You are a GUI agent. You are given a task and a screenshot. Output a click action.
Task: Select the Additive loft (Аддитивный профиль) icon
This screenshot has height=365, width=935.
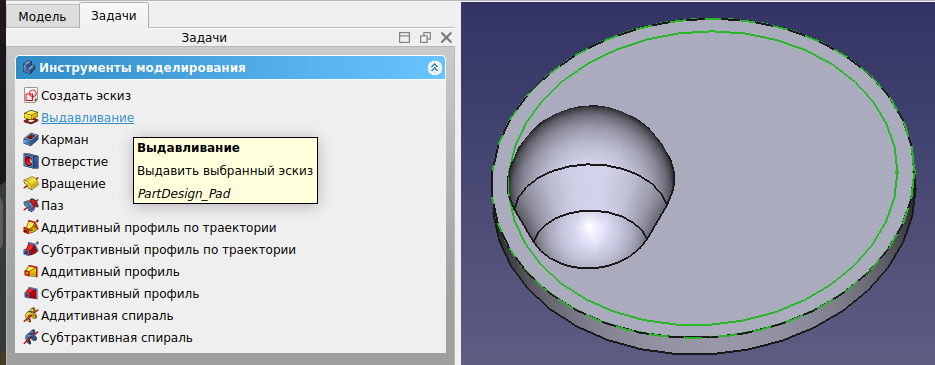[x=30, y=272]
